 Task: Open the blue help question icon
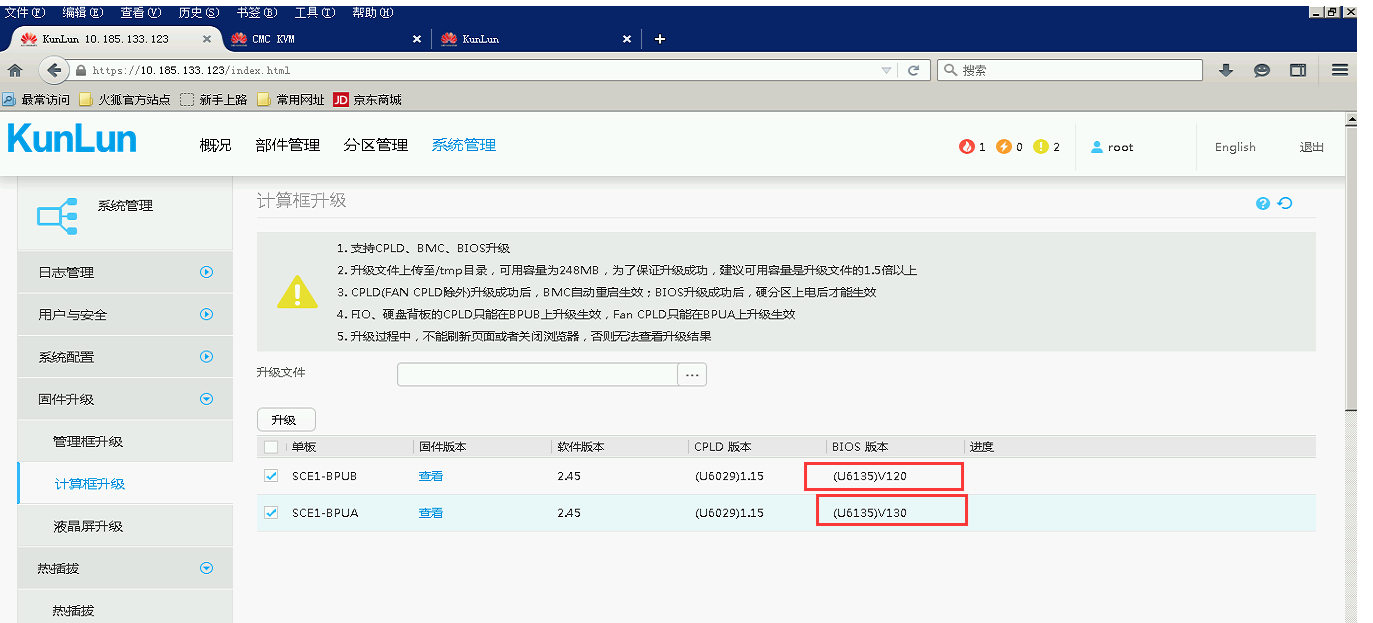pyautogui.click(x=1263, y=203)
